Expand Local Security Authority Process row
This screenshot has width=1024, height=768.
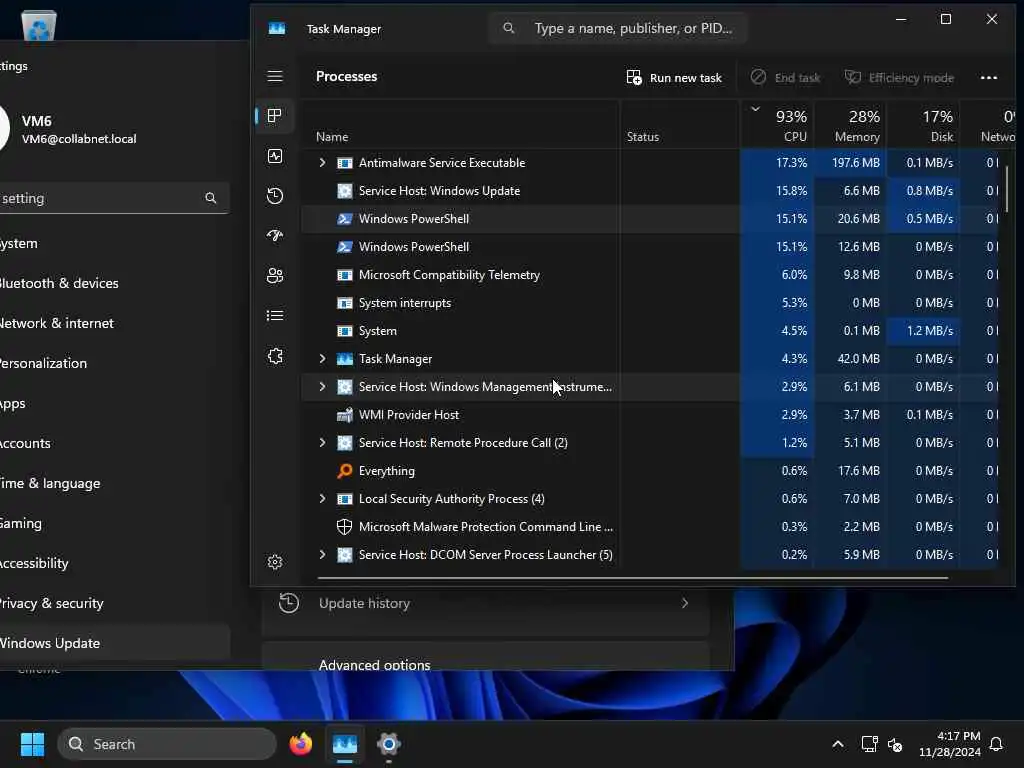(x=322, y=498)
